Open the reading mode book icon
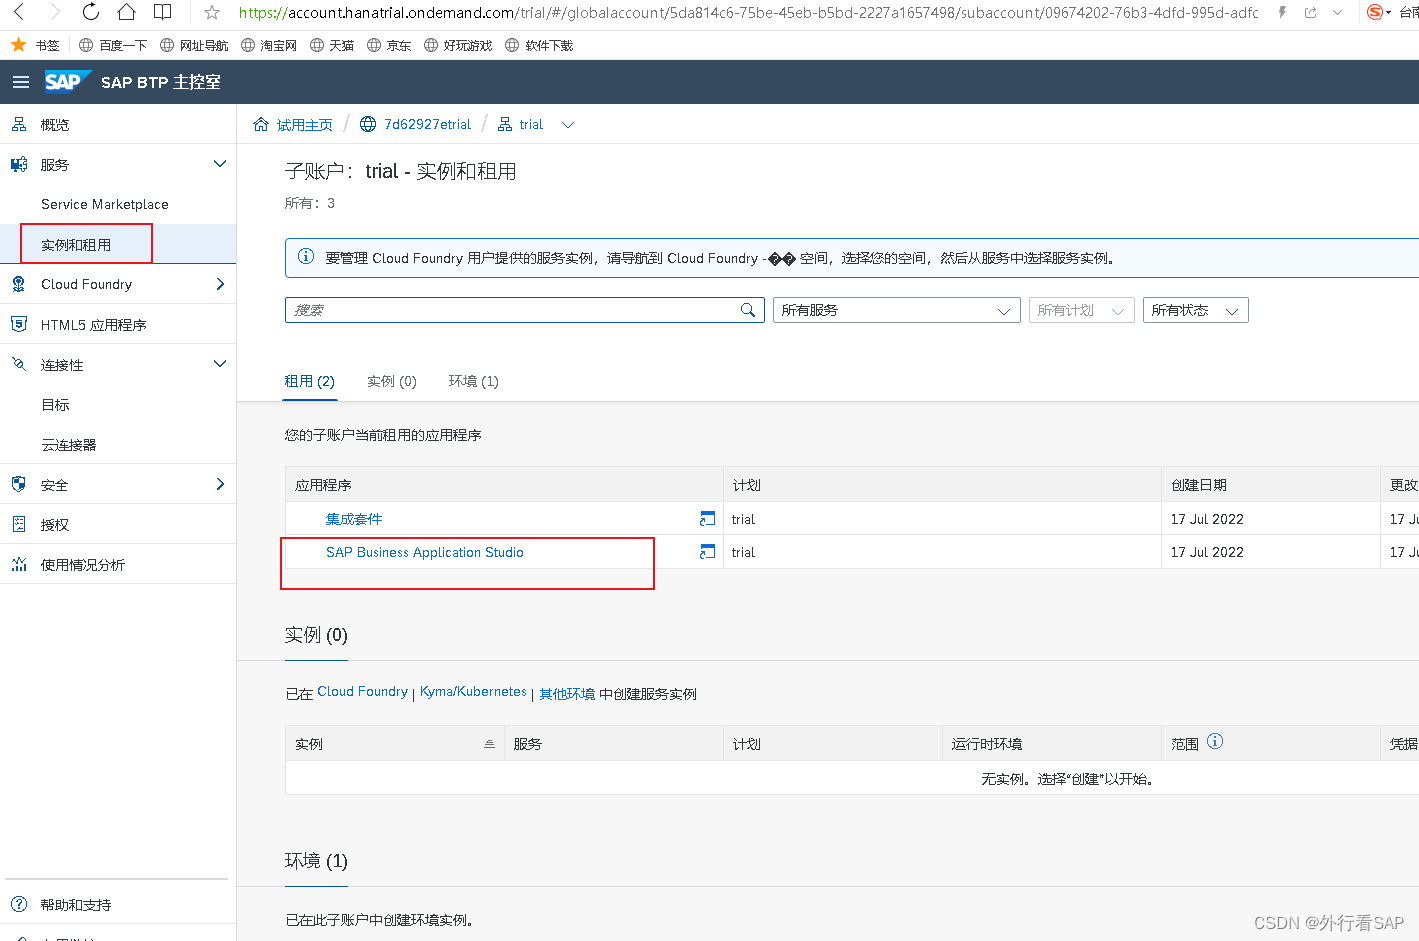The width and height of the screenshot is (1419, 941). coord(162,12)
